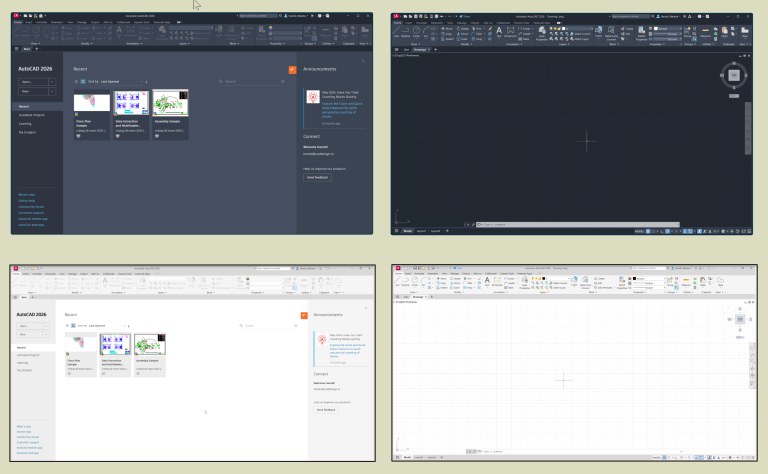Select the Line tool in dark drawing window

397,31
